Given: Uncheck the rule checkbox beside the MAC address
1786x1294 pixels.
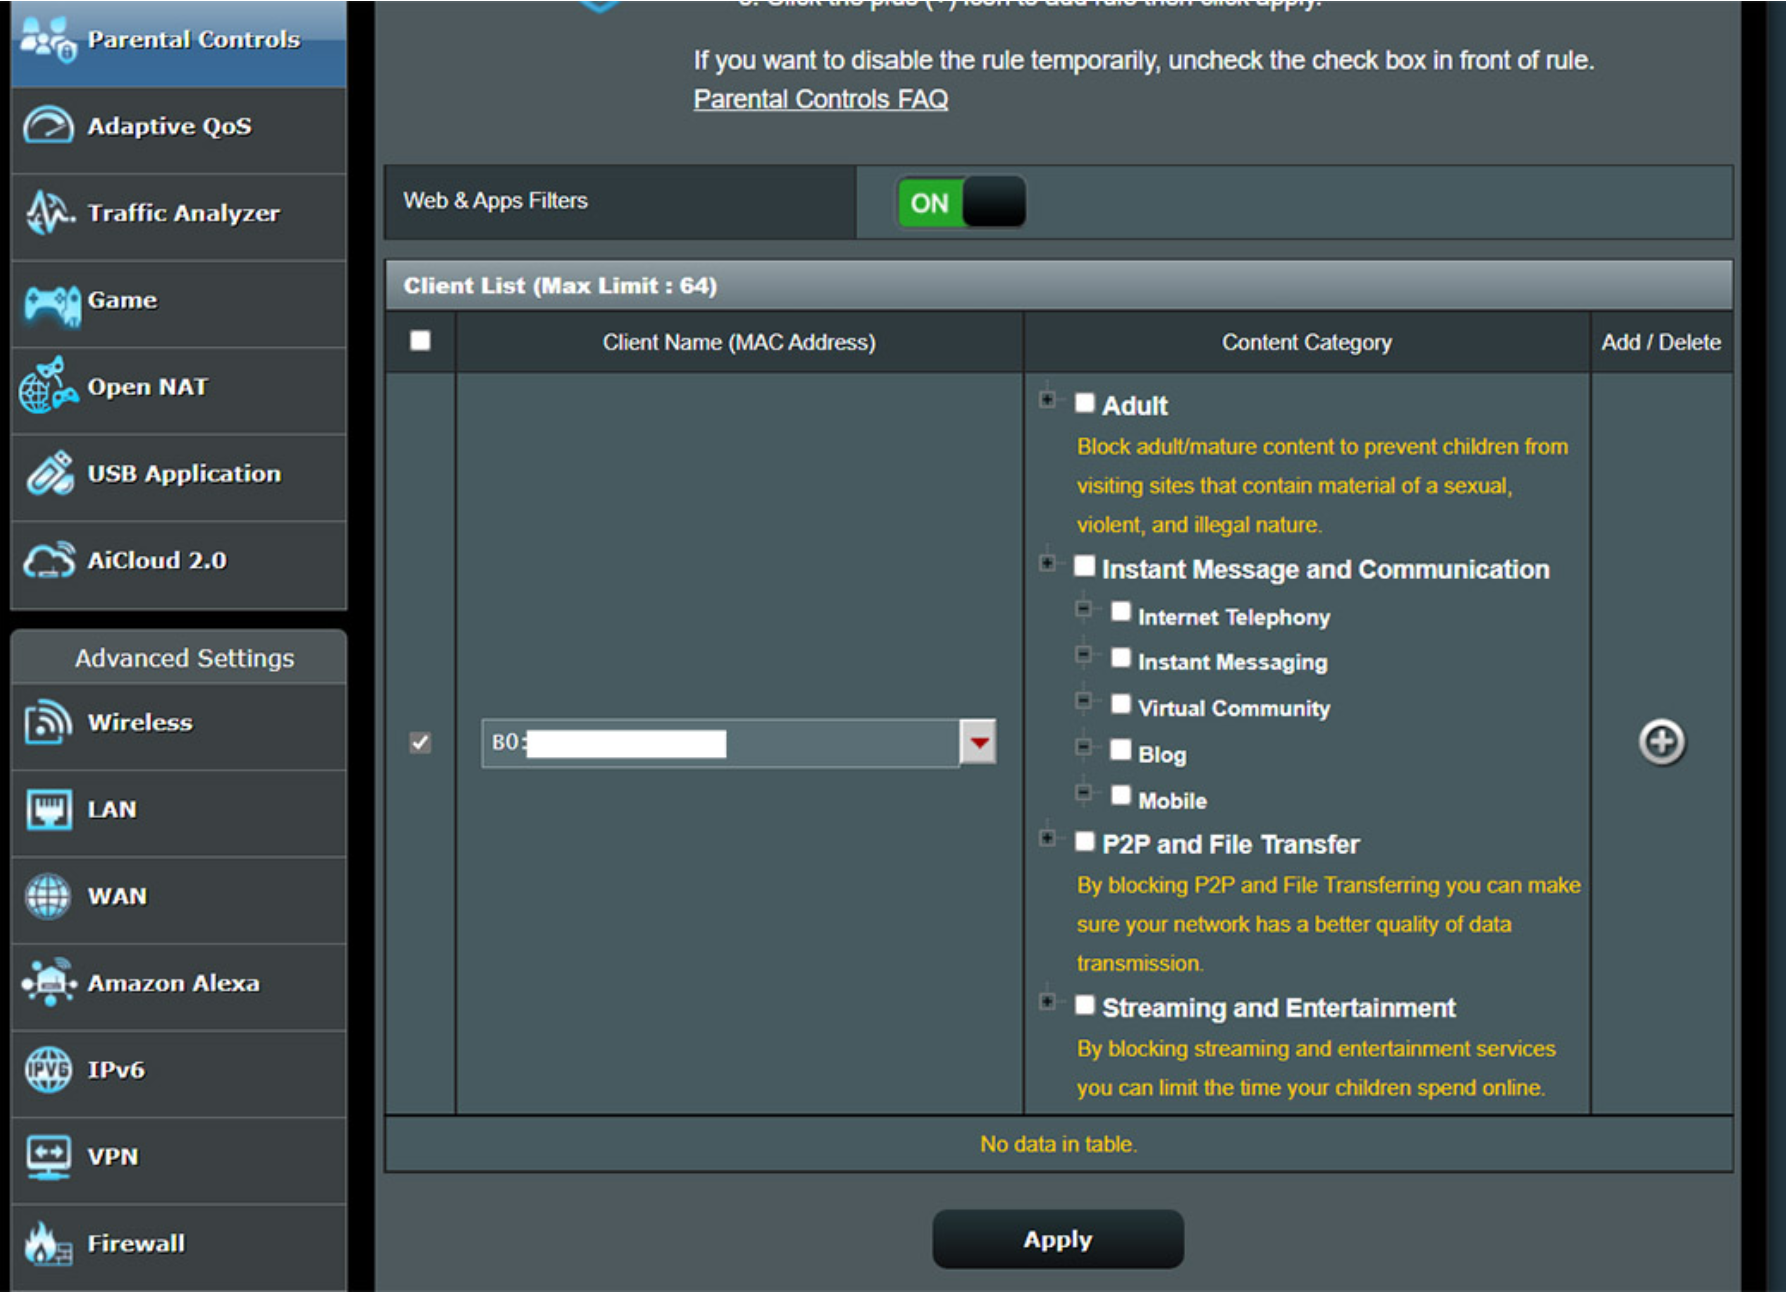Looking at the screenshot, I should [420, 743].
